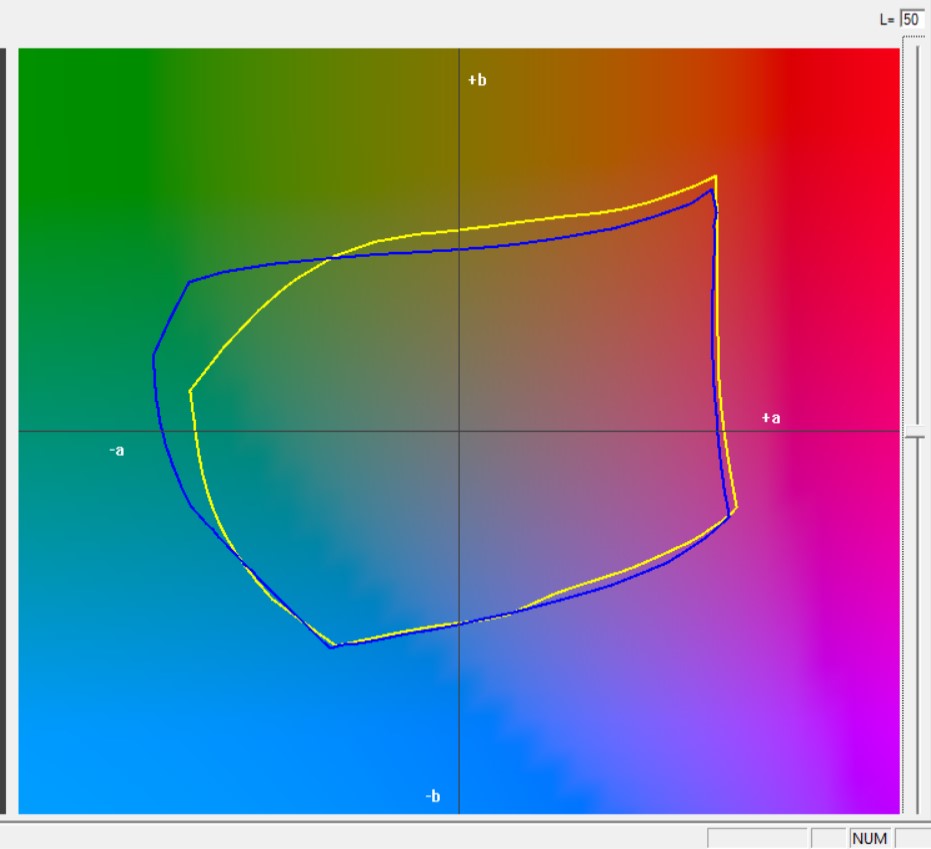Click the gamut outlines' bottom-right corner
Viewport: 931px width, 849px height.
pos(734,512)
